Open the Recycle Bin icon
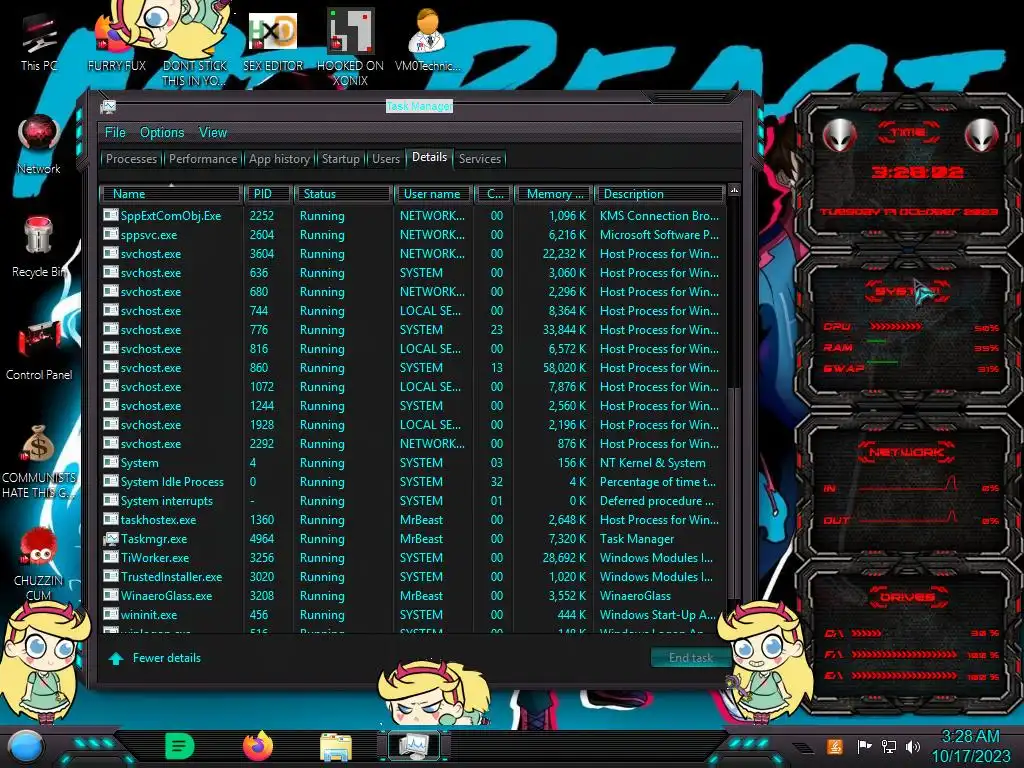 (39, 247)
